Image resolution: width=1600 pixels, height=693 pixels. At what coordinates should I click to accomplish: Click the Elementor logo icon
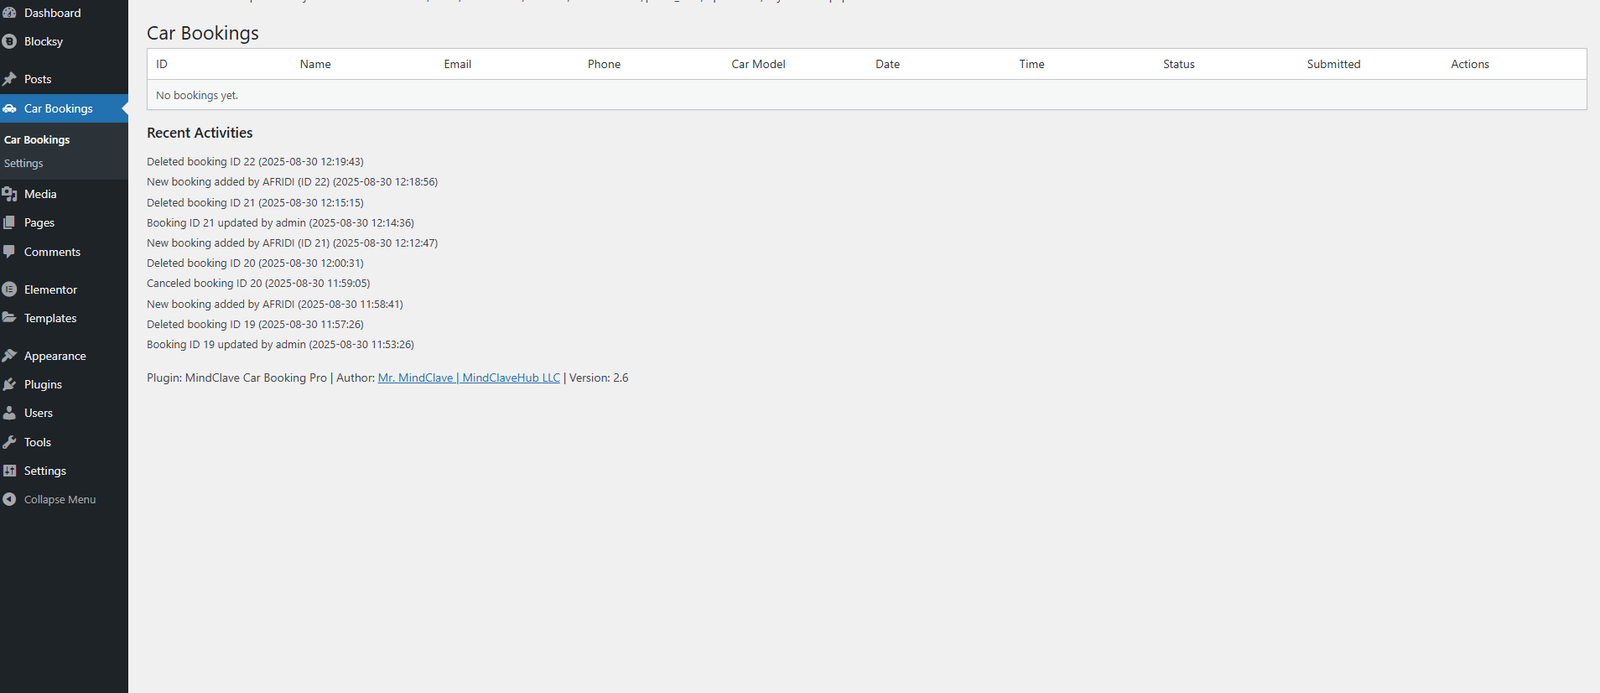coord(10,290)
